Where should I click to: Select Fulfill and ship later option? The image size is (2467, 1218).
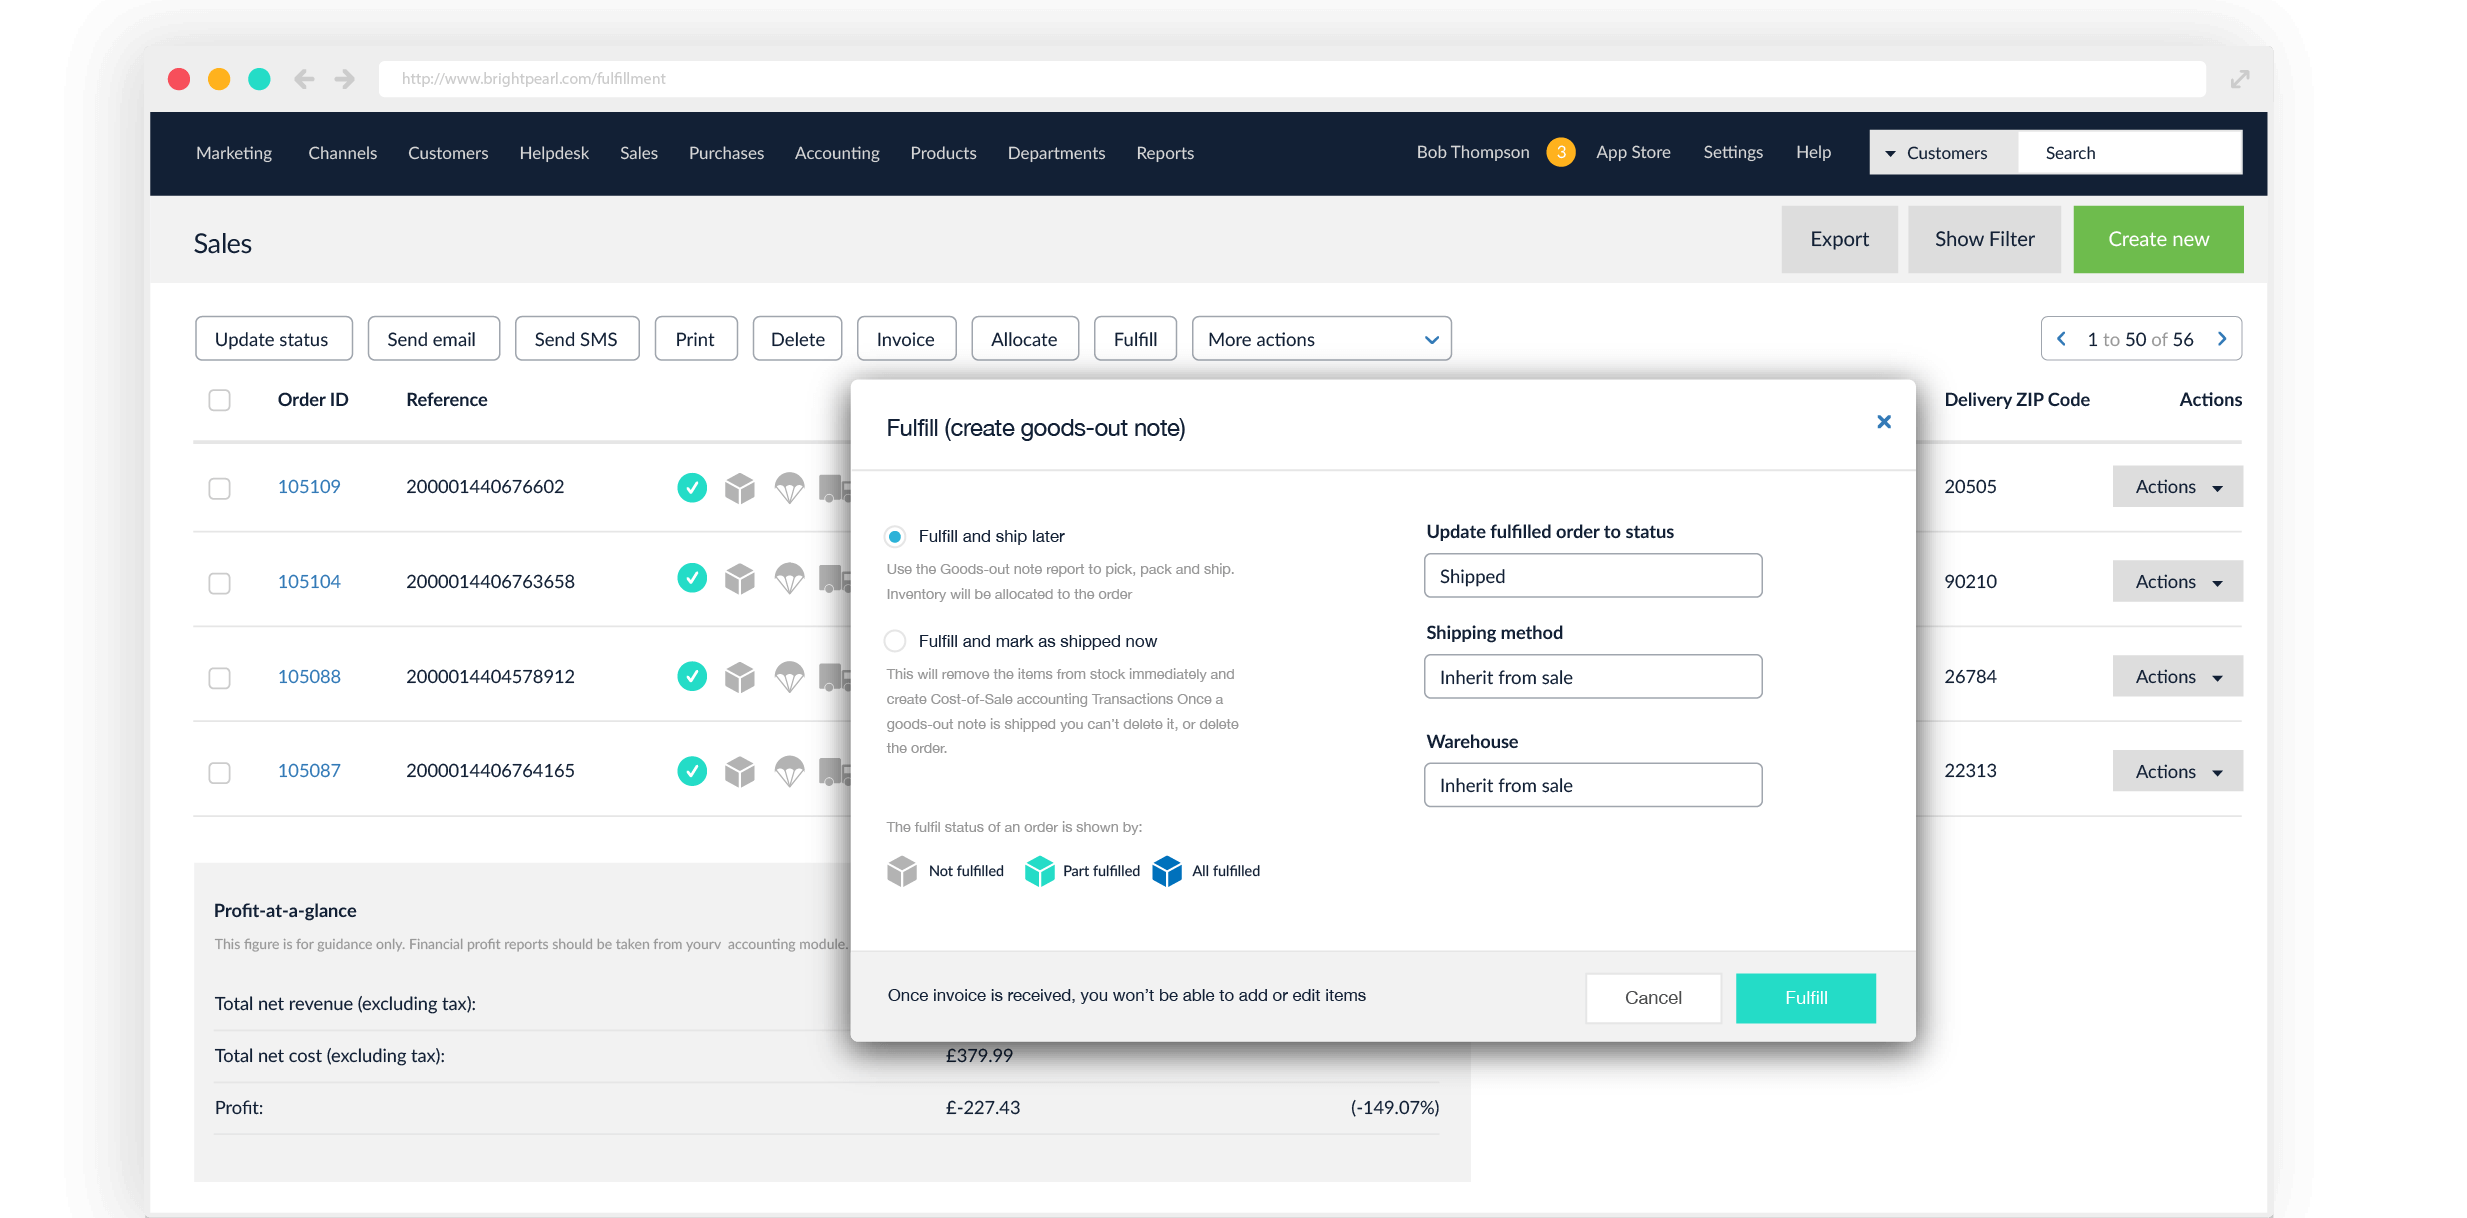895,537
